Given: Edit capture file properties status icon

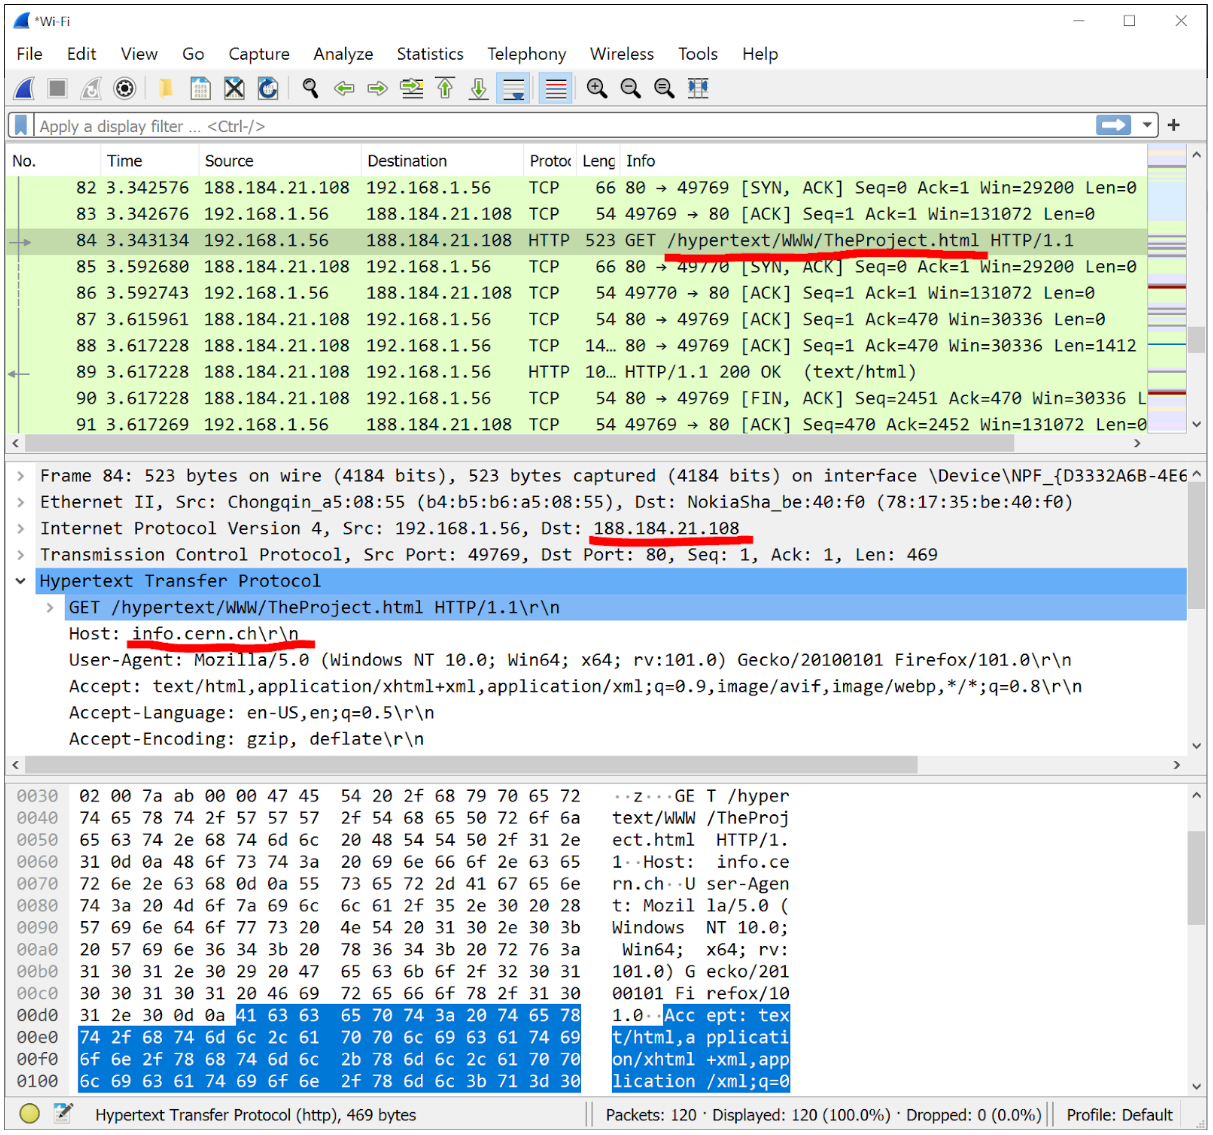Looking at the screenshot, I should (63, 1113).
